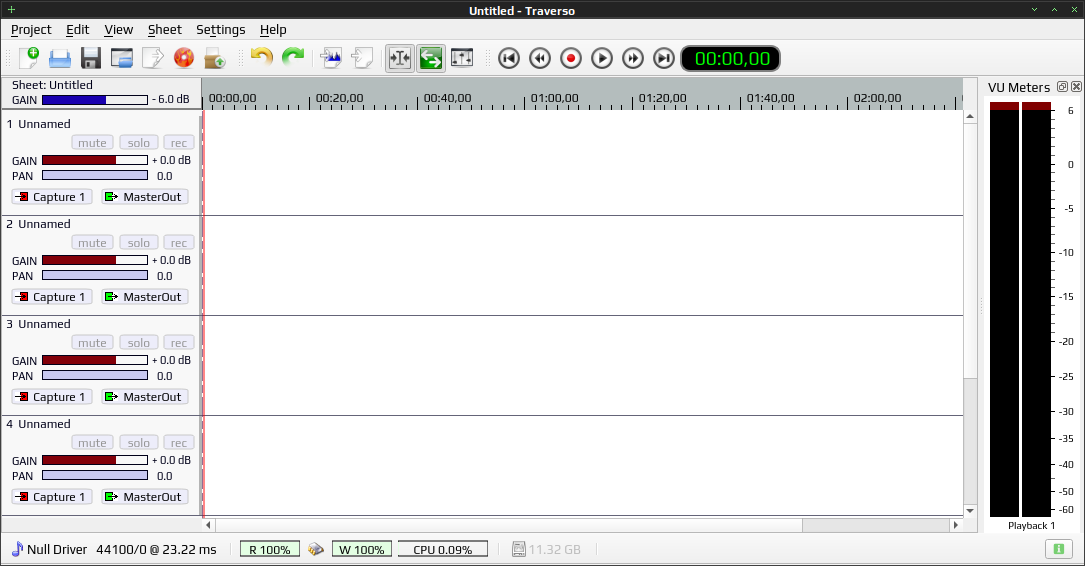Open the Edit menu

pyautogui.click(x=78, y=30)
